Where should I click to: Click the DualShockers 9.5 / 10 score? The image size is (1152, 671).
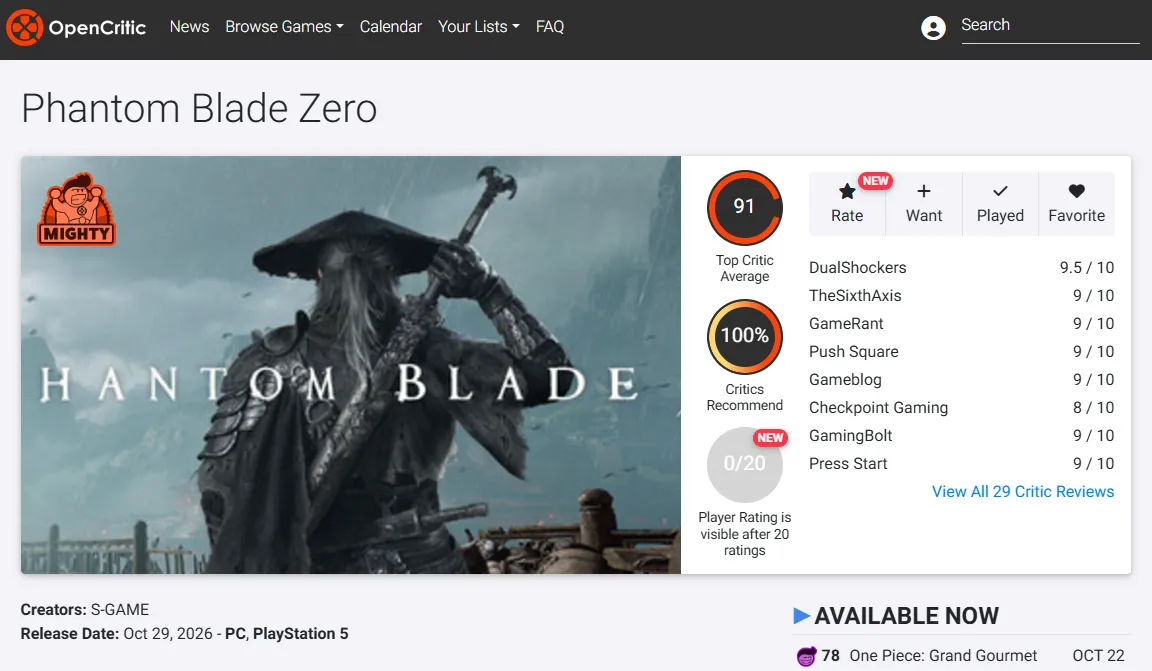(1087, 268)
